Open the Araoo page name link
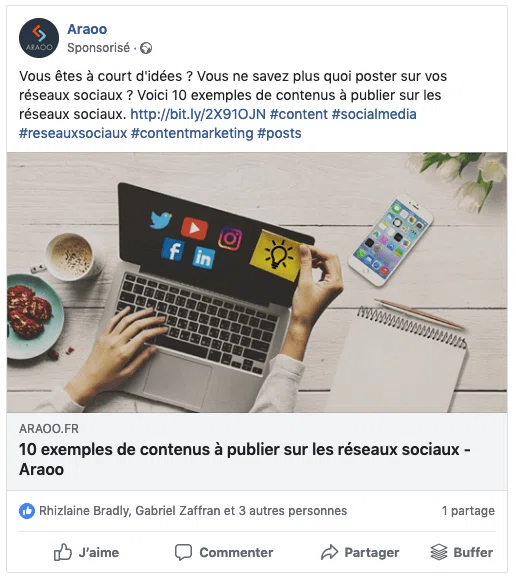516x583 pixels. pyautogui.click(x=87, y=29)
